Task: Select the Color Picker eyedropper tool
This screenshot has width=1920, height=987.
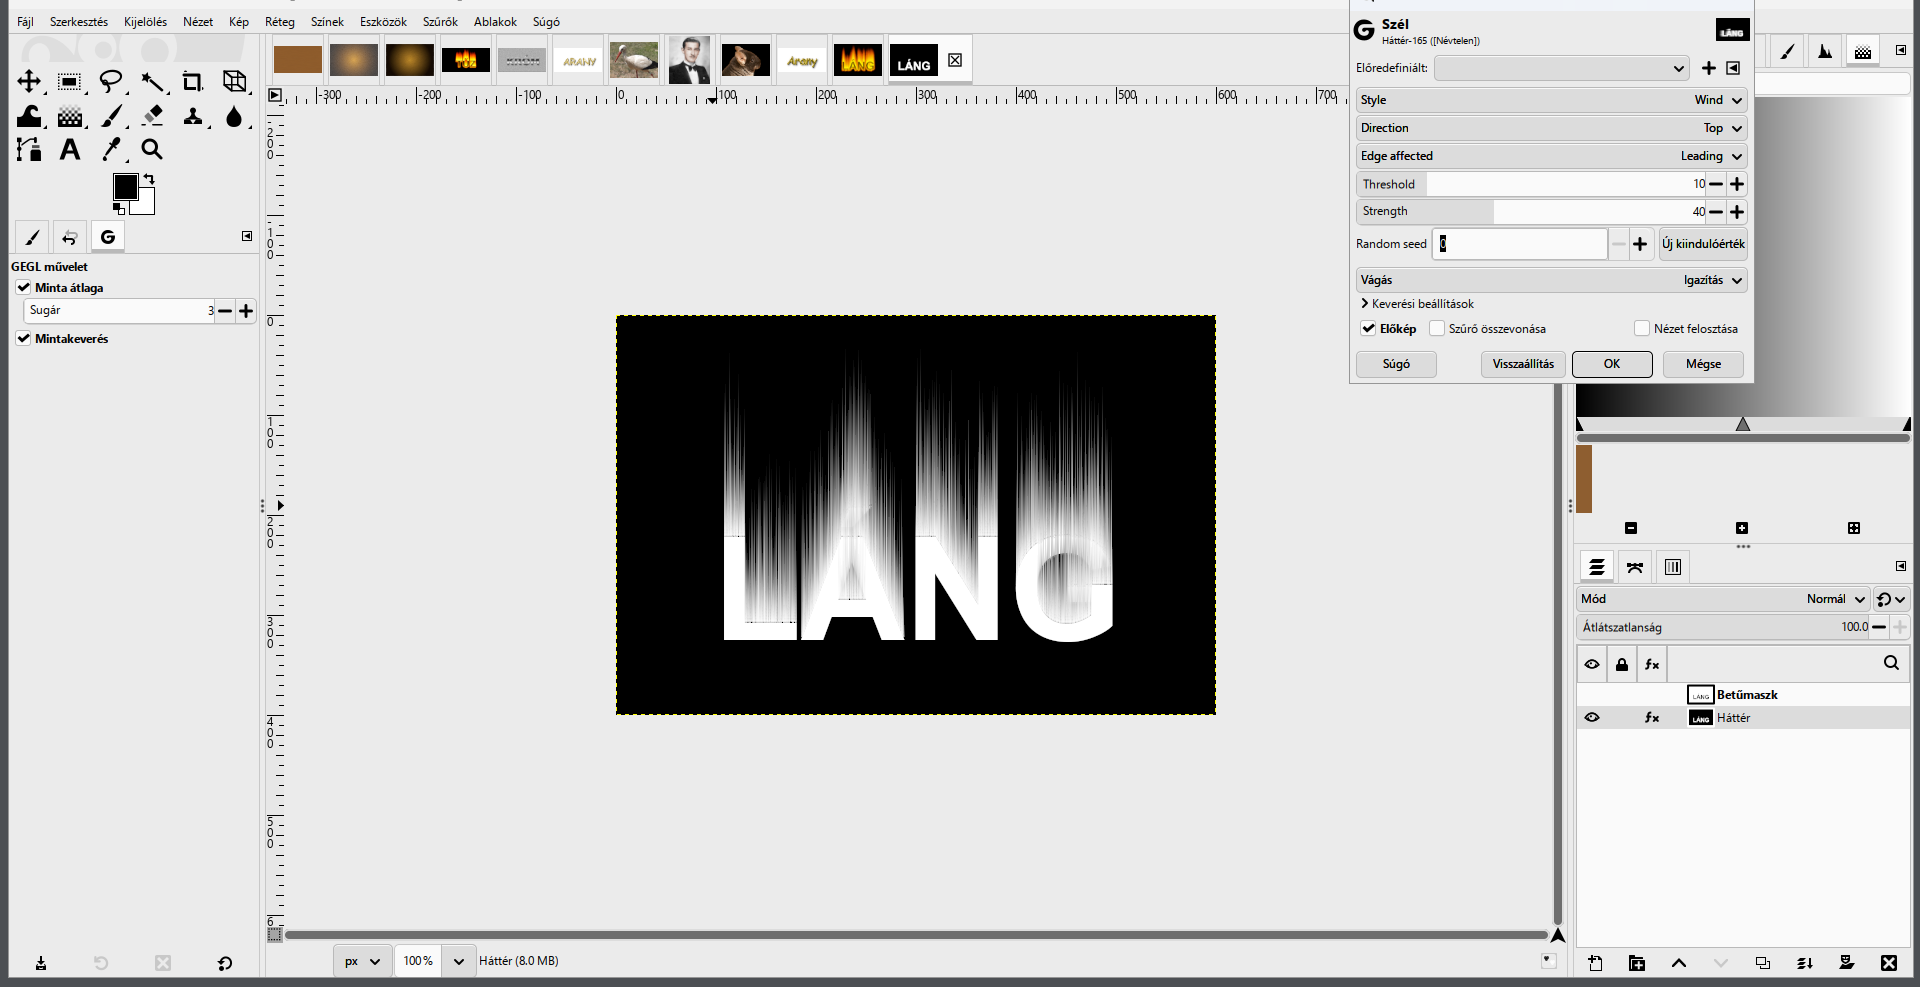Action: click(111, 150)
